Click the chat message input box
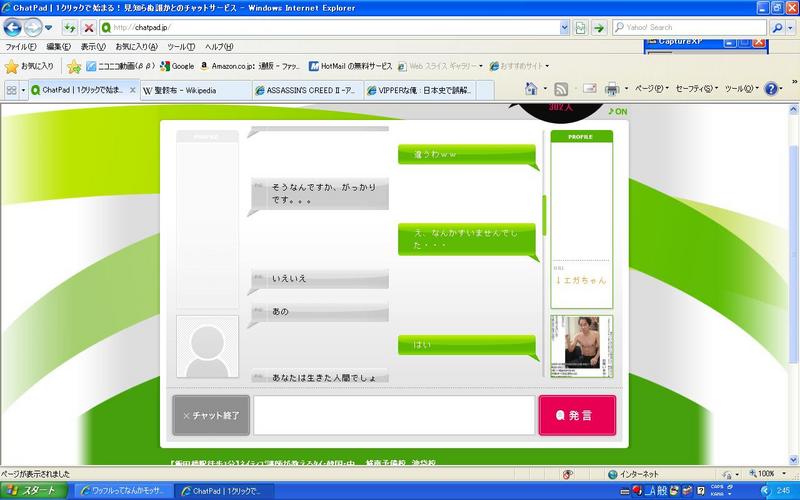Image resolution: width=800 pixels, height=500 pixels. 394,415
